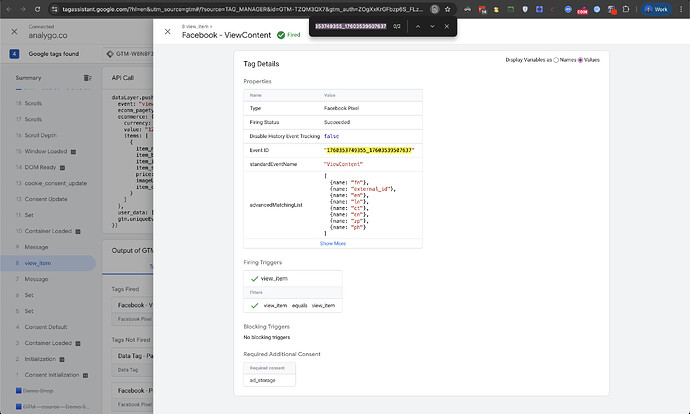690x414 pixels.
Task: Click false for Disable History Event Tracking
Action: [331, 136]
